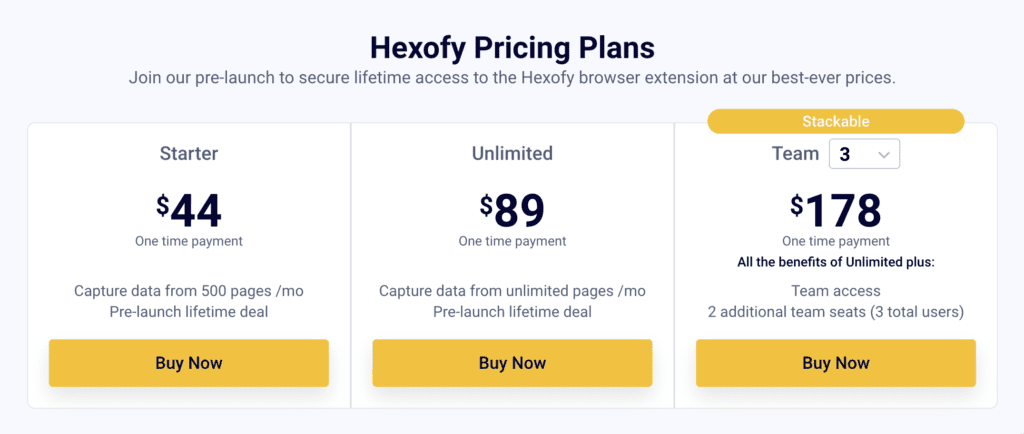Click Buy Now under the Starter plan

(x=189, y=363)
